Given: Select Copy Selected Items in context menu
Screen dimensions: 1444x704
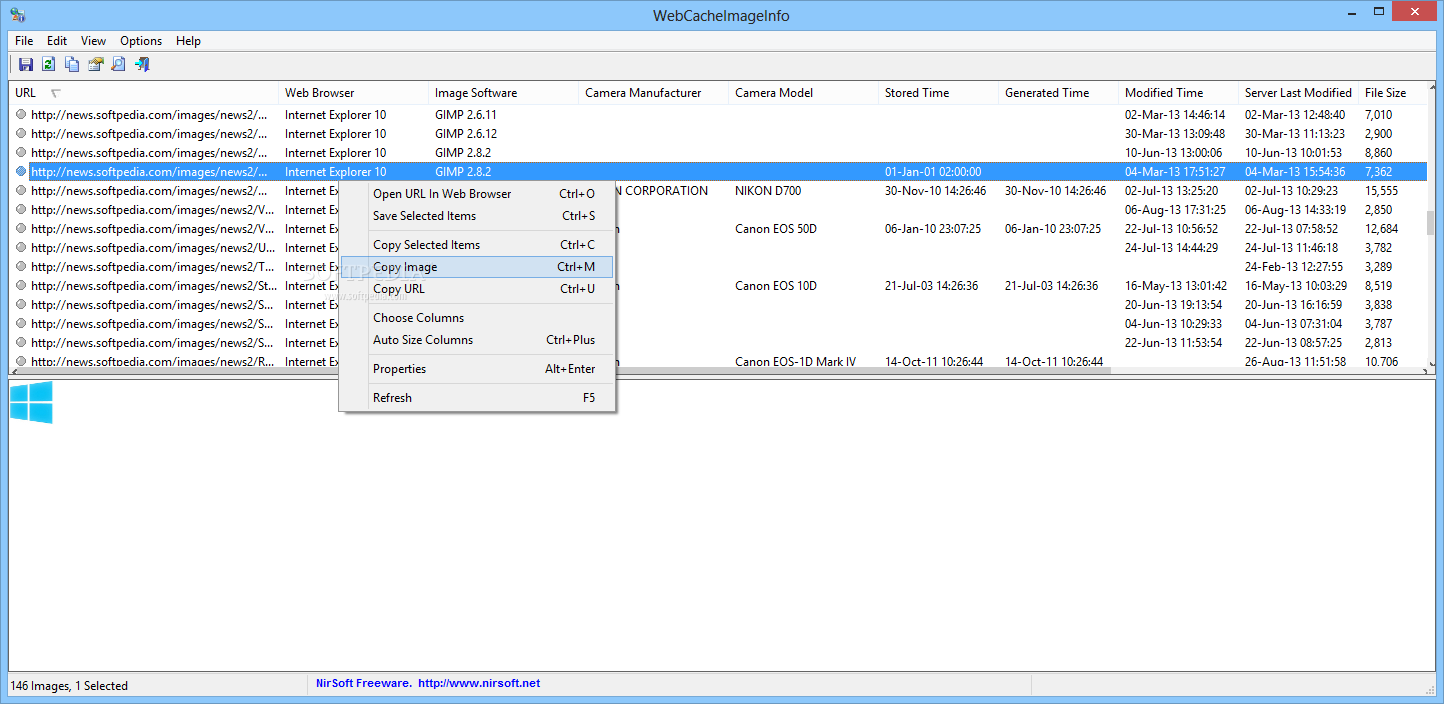Looking at the screenshot, I should 477,245.
